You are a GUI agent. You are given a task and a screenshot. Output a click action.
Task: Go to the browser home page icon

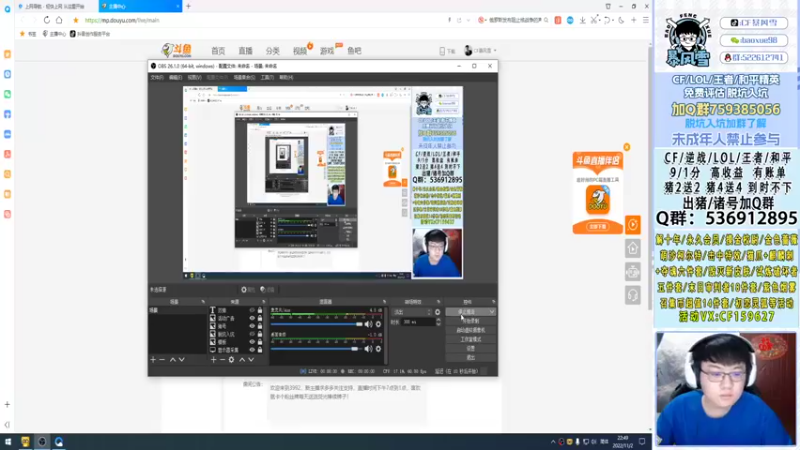59,20
